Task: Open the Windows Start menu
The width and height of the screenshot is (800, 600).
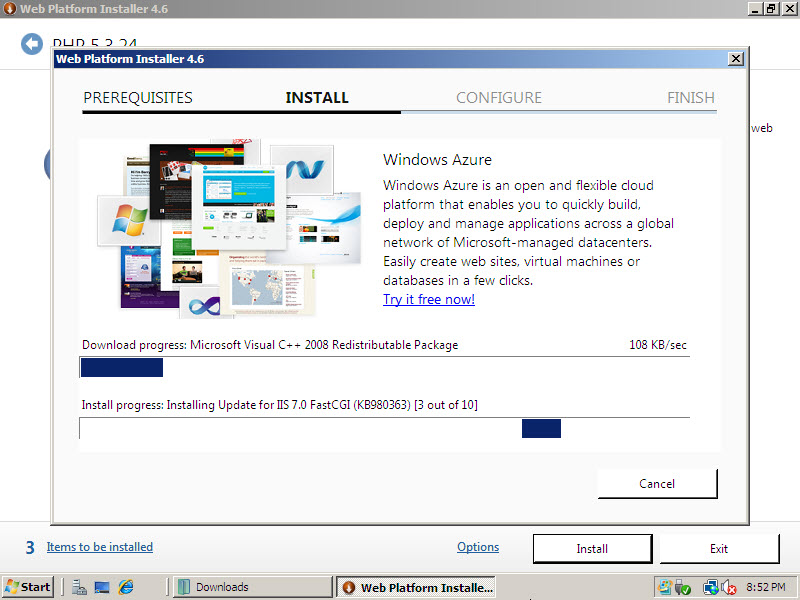Action: pos(29,587)
